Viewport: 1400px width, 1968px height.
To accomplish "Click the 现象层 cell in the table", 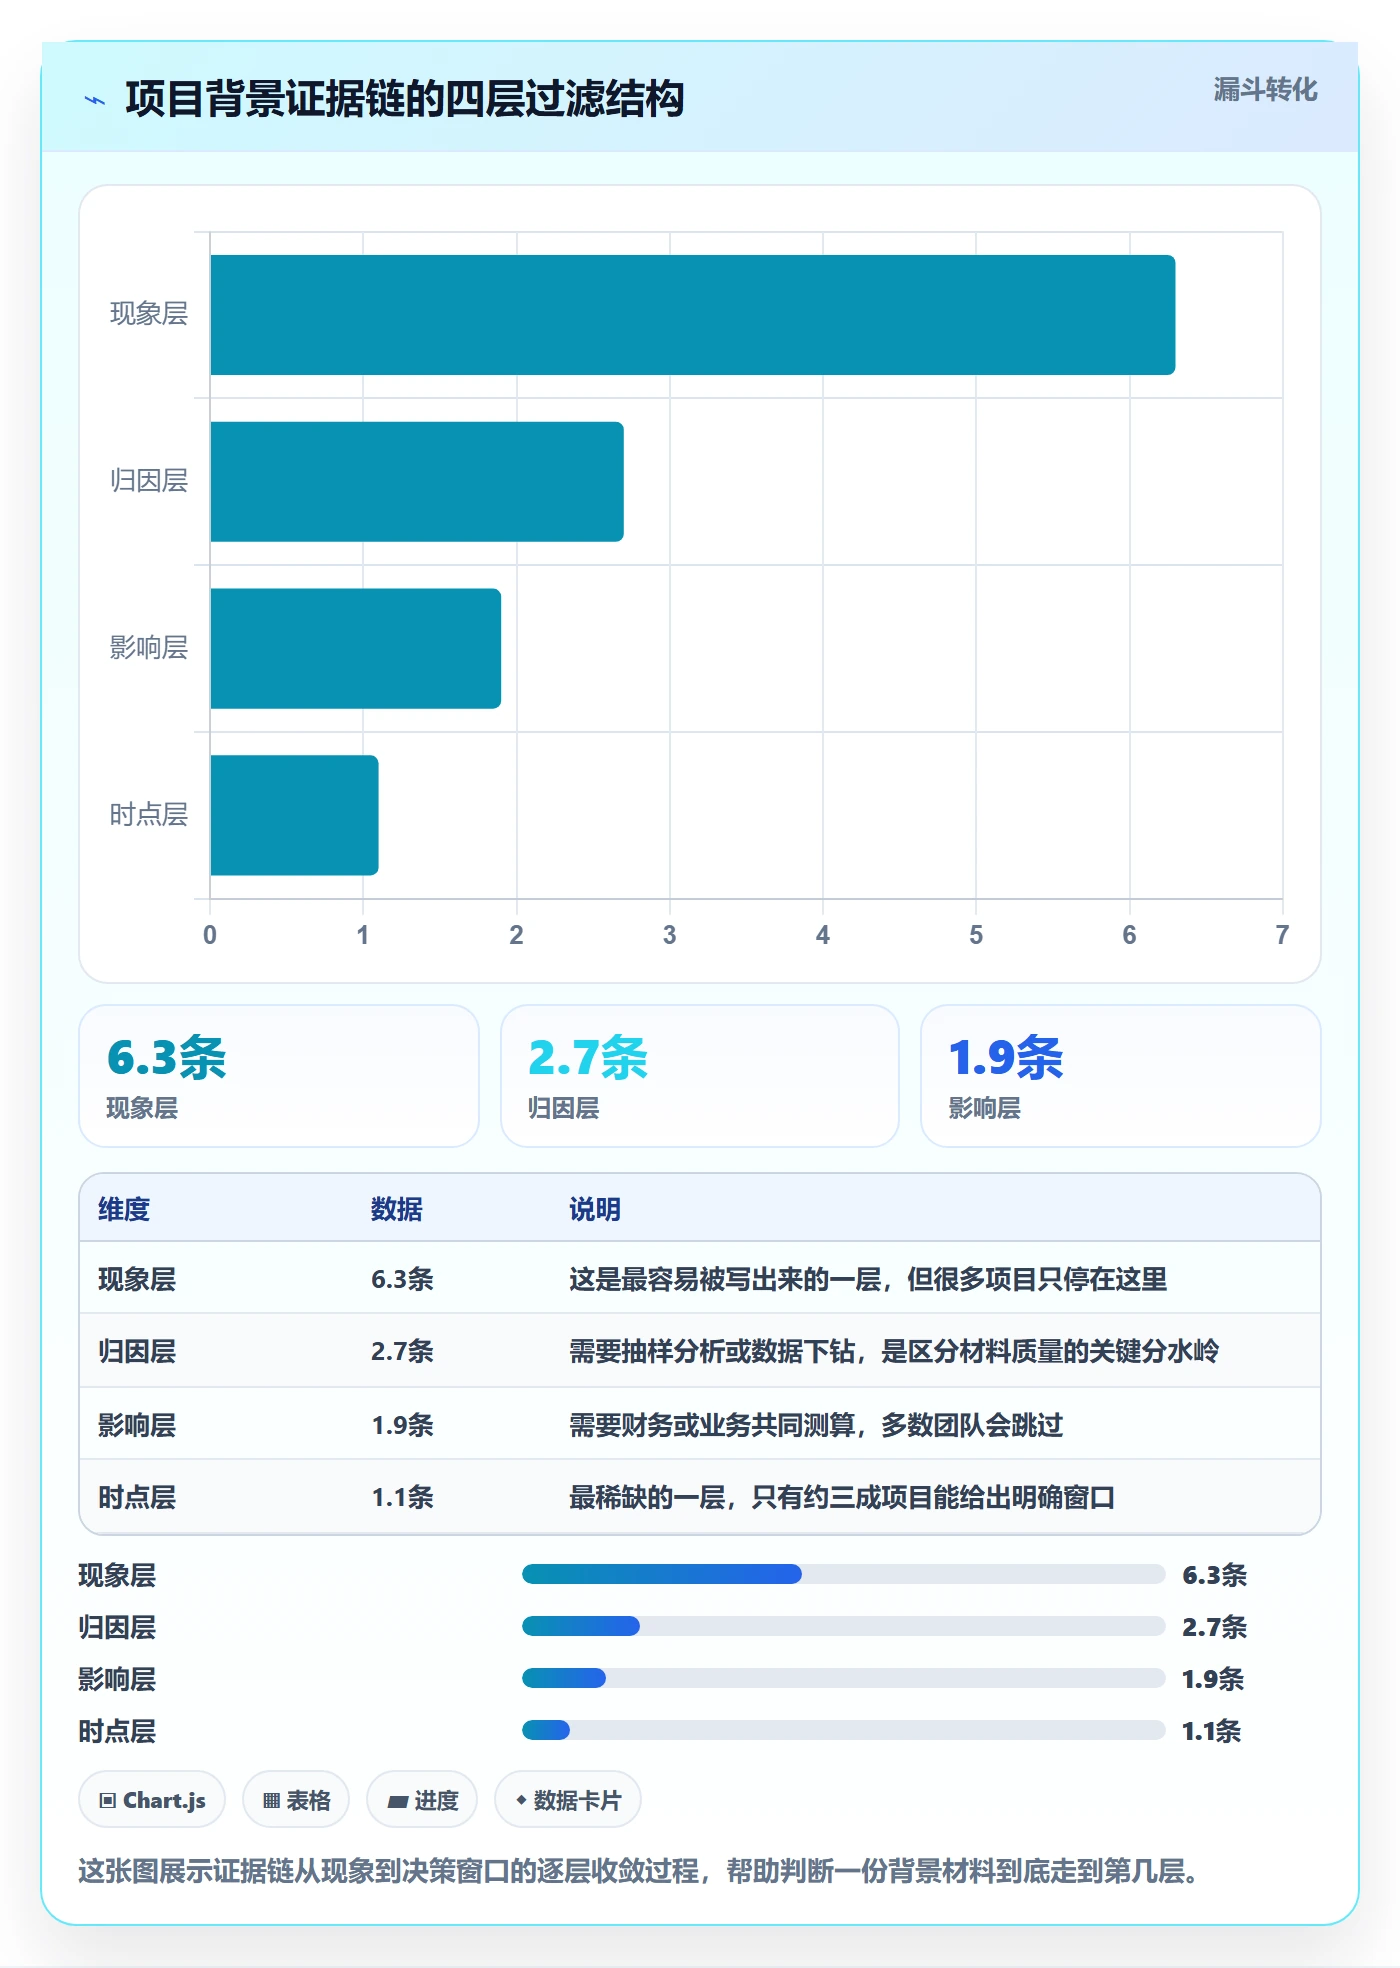I will tap(137, 1279).
